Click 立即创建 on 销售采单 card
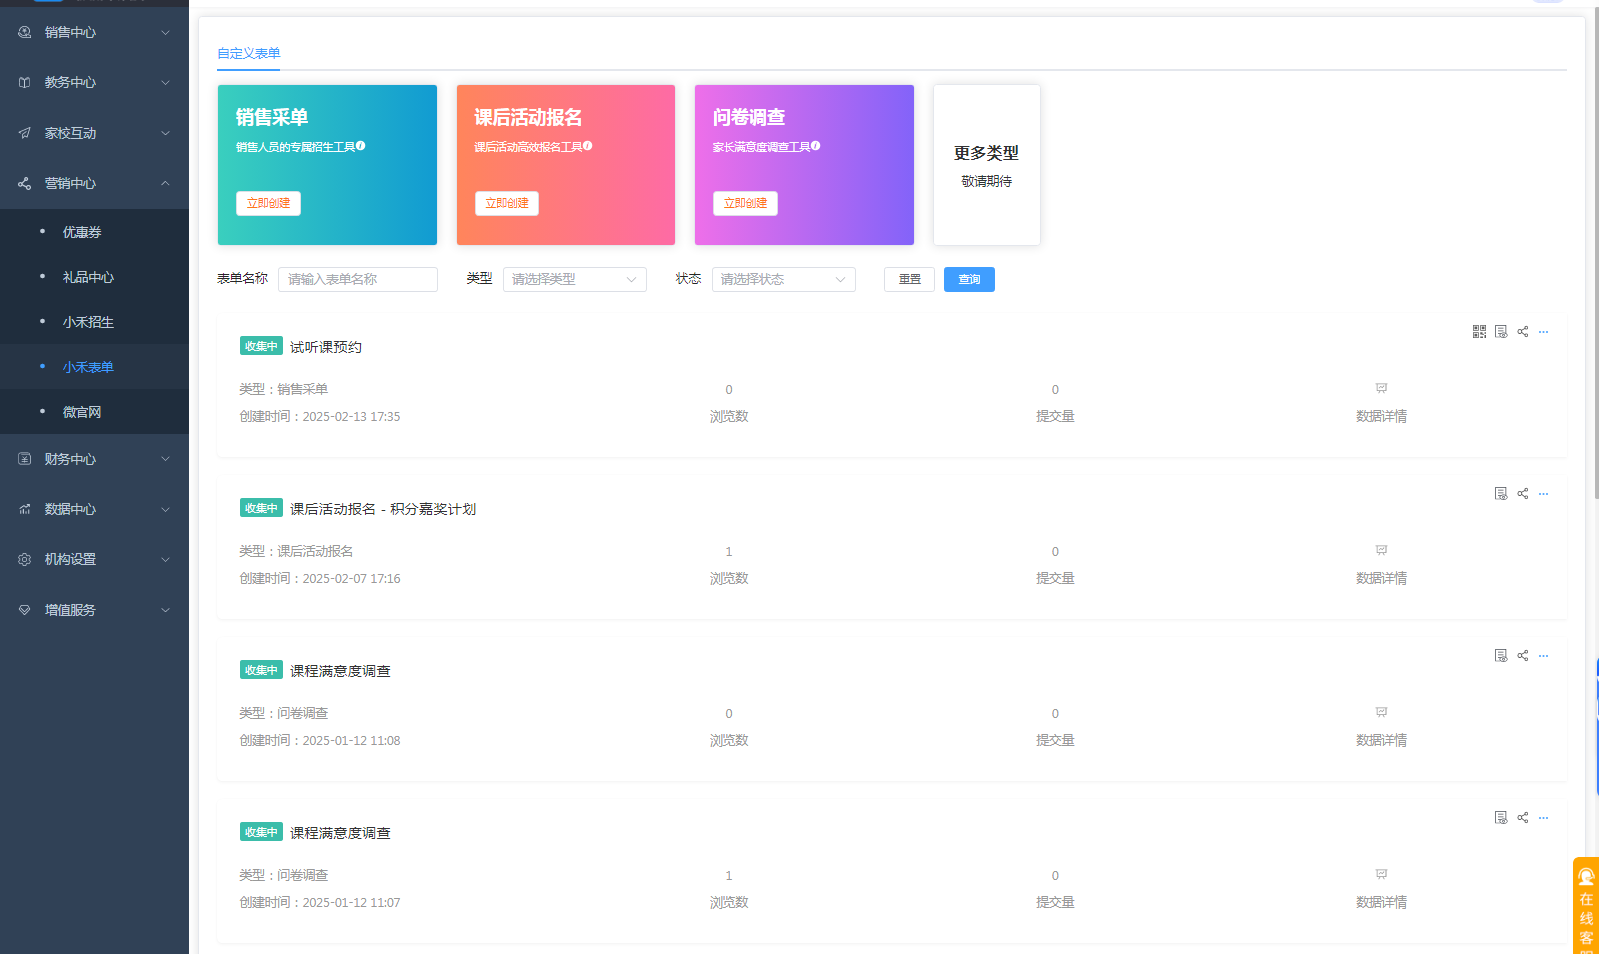 268,203
